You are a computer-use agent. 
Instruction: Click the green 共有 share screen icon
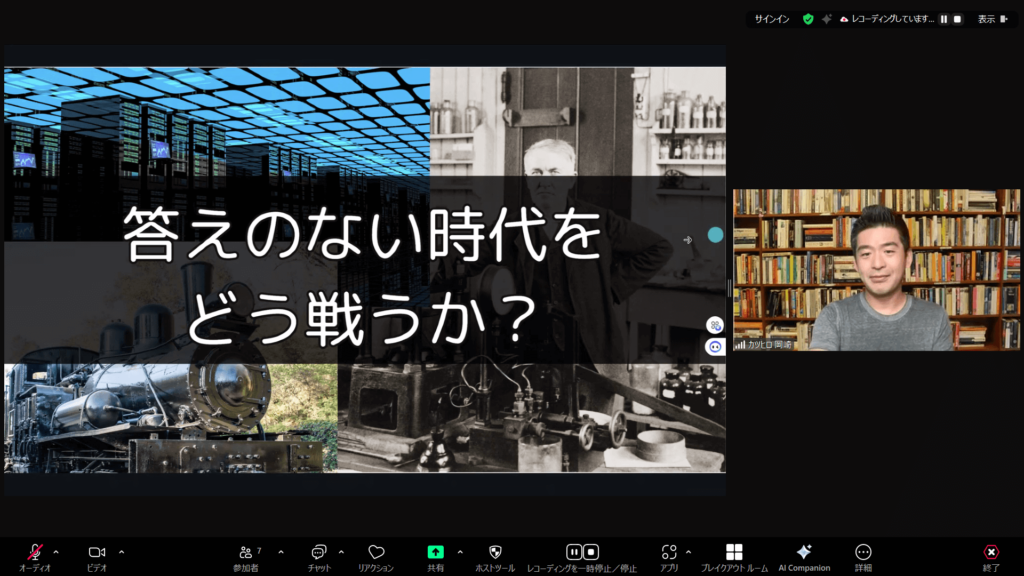tap(436, 552)
